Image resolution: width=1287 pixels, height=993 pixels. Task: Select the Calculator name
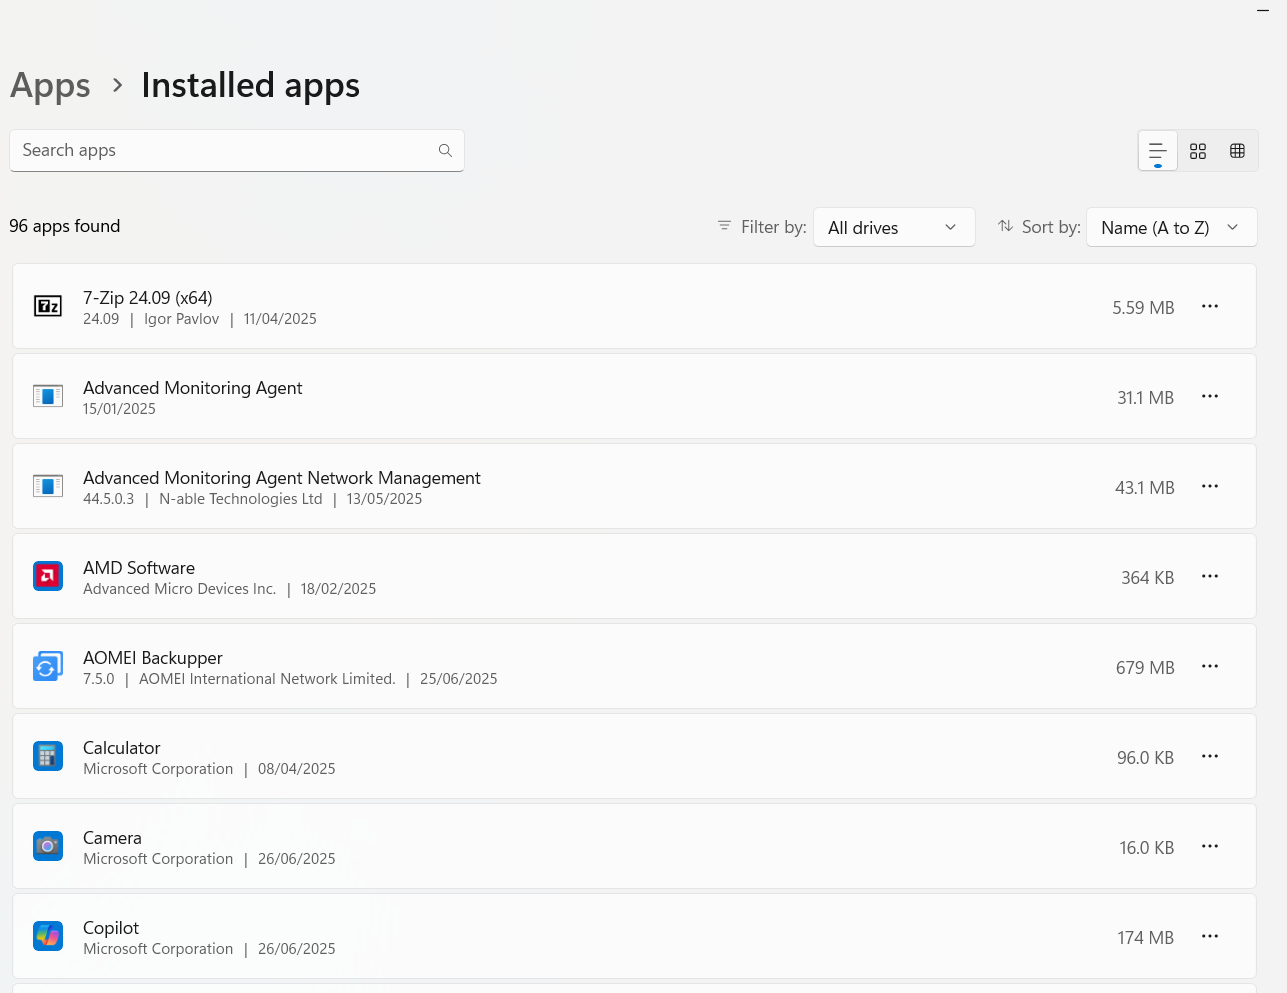(122, 748)
